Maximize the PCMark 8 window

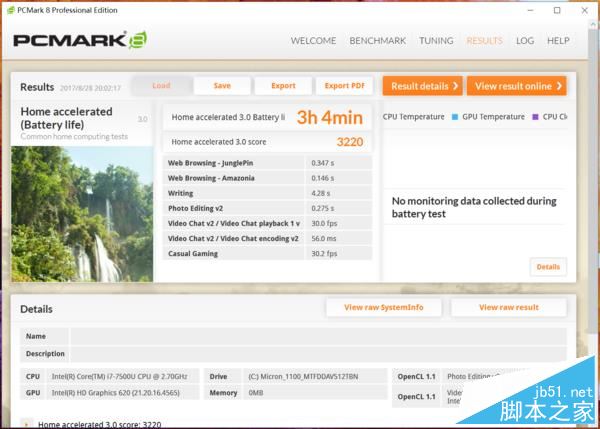(557, 11)
